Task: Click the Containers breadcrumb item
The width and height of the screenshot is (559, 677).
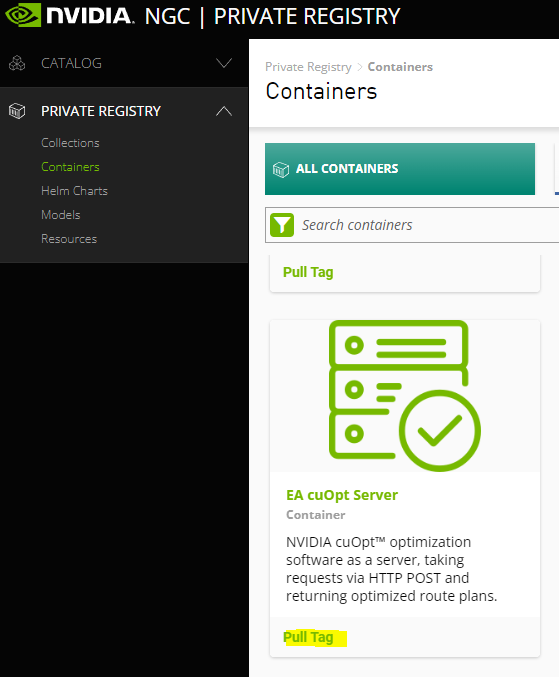Action: 400,67
